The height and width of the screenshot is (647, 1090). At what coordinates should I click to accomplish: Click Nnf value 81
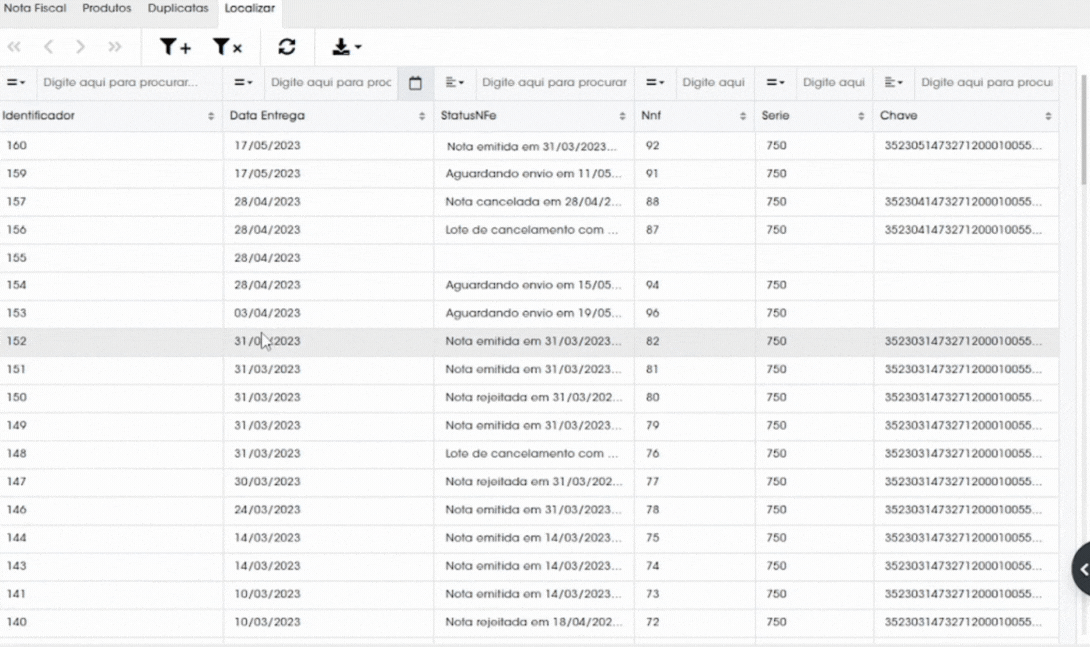[x=652, y=370]
